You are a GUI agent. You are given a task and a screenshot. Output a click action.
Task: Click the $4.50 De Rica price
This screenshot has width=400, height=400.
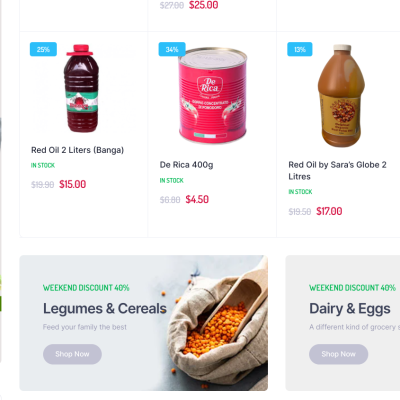(x=197, y=200)
